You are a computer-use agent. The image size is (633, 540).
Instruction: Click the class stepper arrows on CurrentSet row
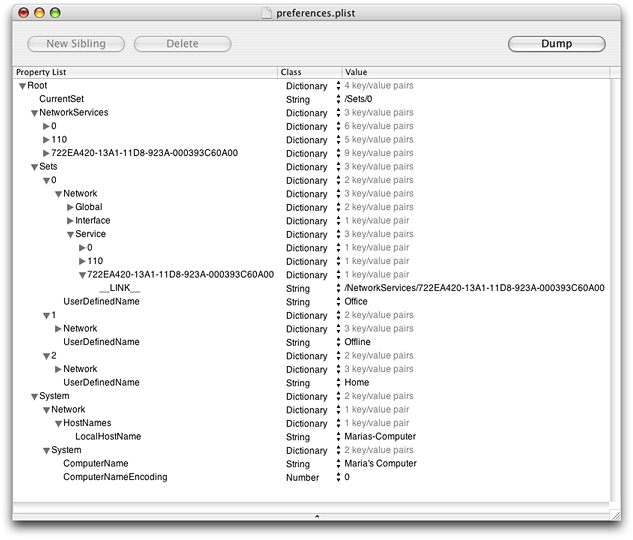point(337,100)
